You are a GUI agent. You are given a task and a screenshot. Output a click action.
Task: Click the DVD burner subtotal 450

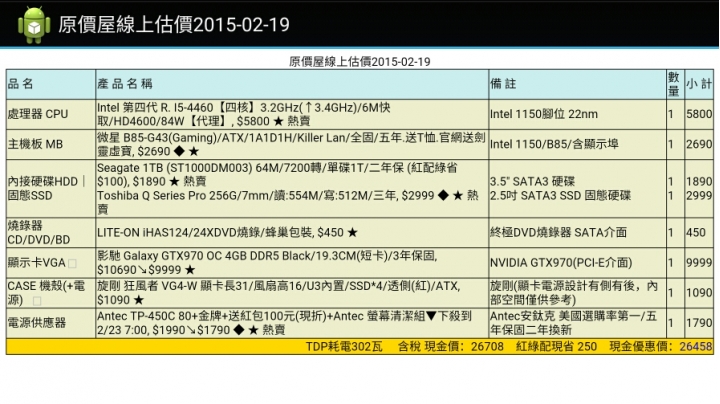pos(696,233)
